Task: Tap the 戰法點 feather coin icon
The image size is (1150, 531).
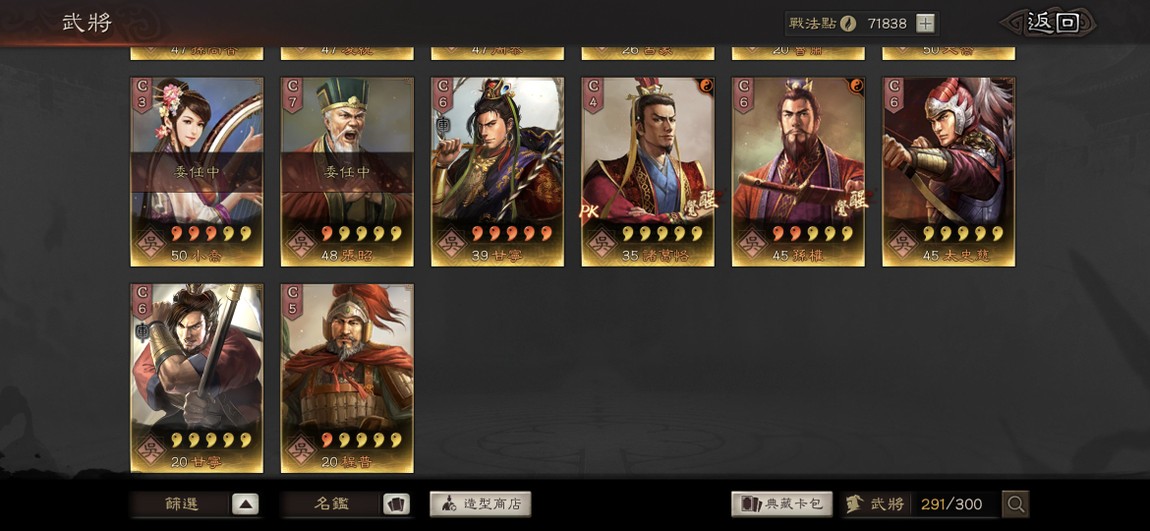Action: click(x=848, y=23)
